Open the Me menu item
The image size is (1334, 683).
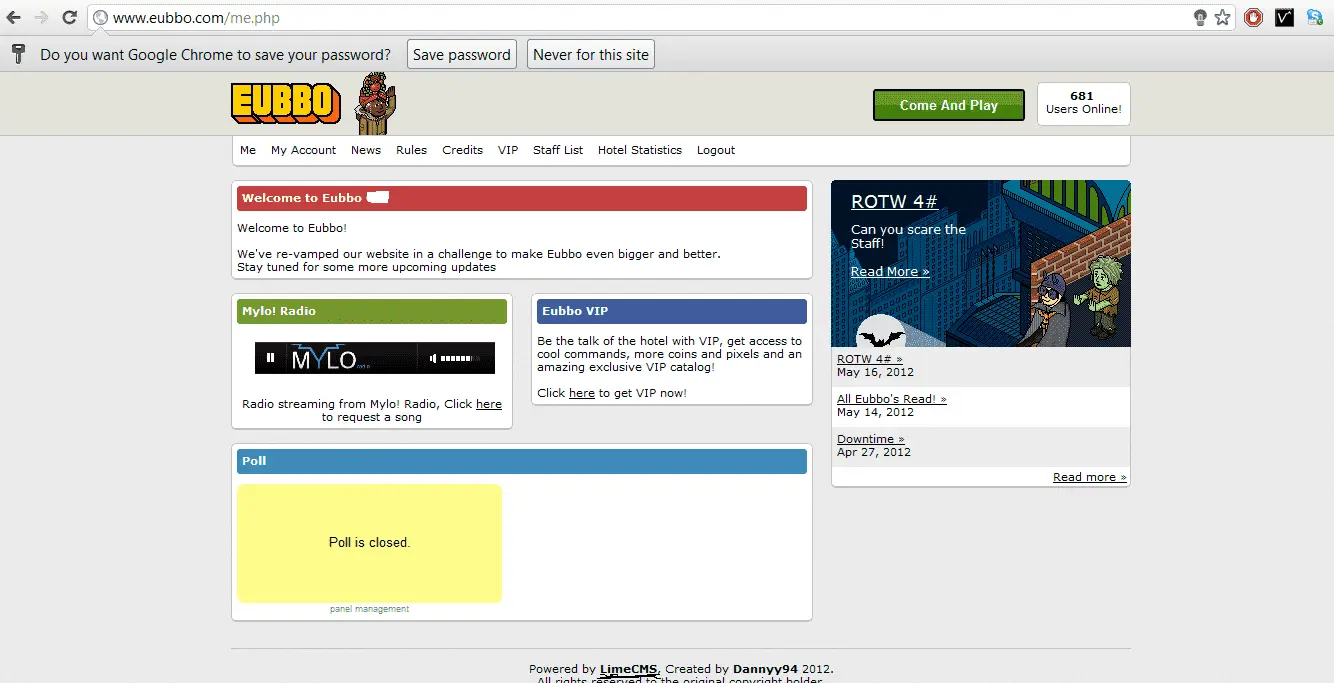pyautogui.click(x=248, y=150)
